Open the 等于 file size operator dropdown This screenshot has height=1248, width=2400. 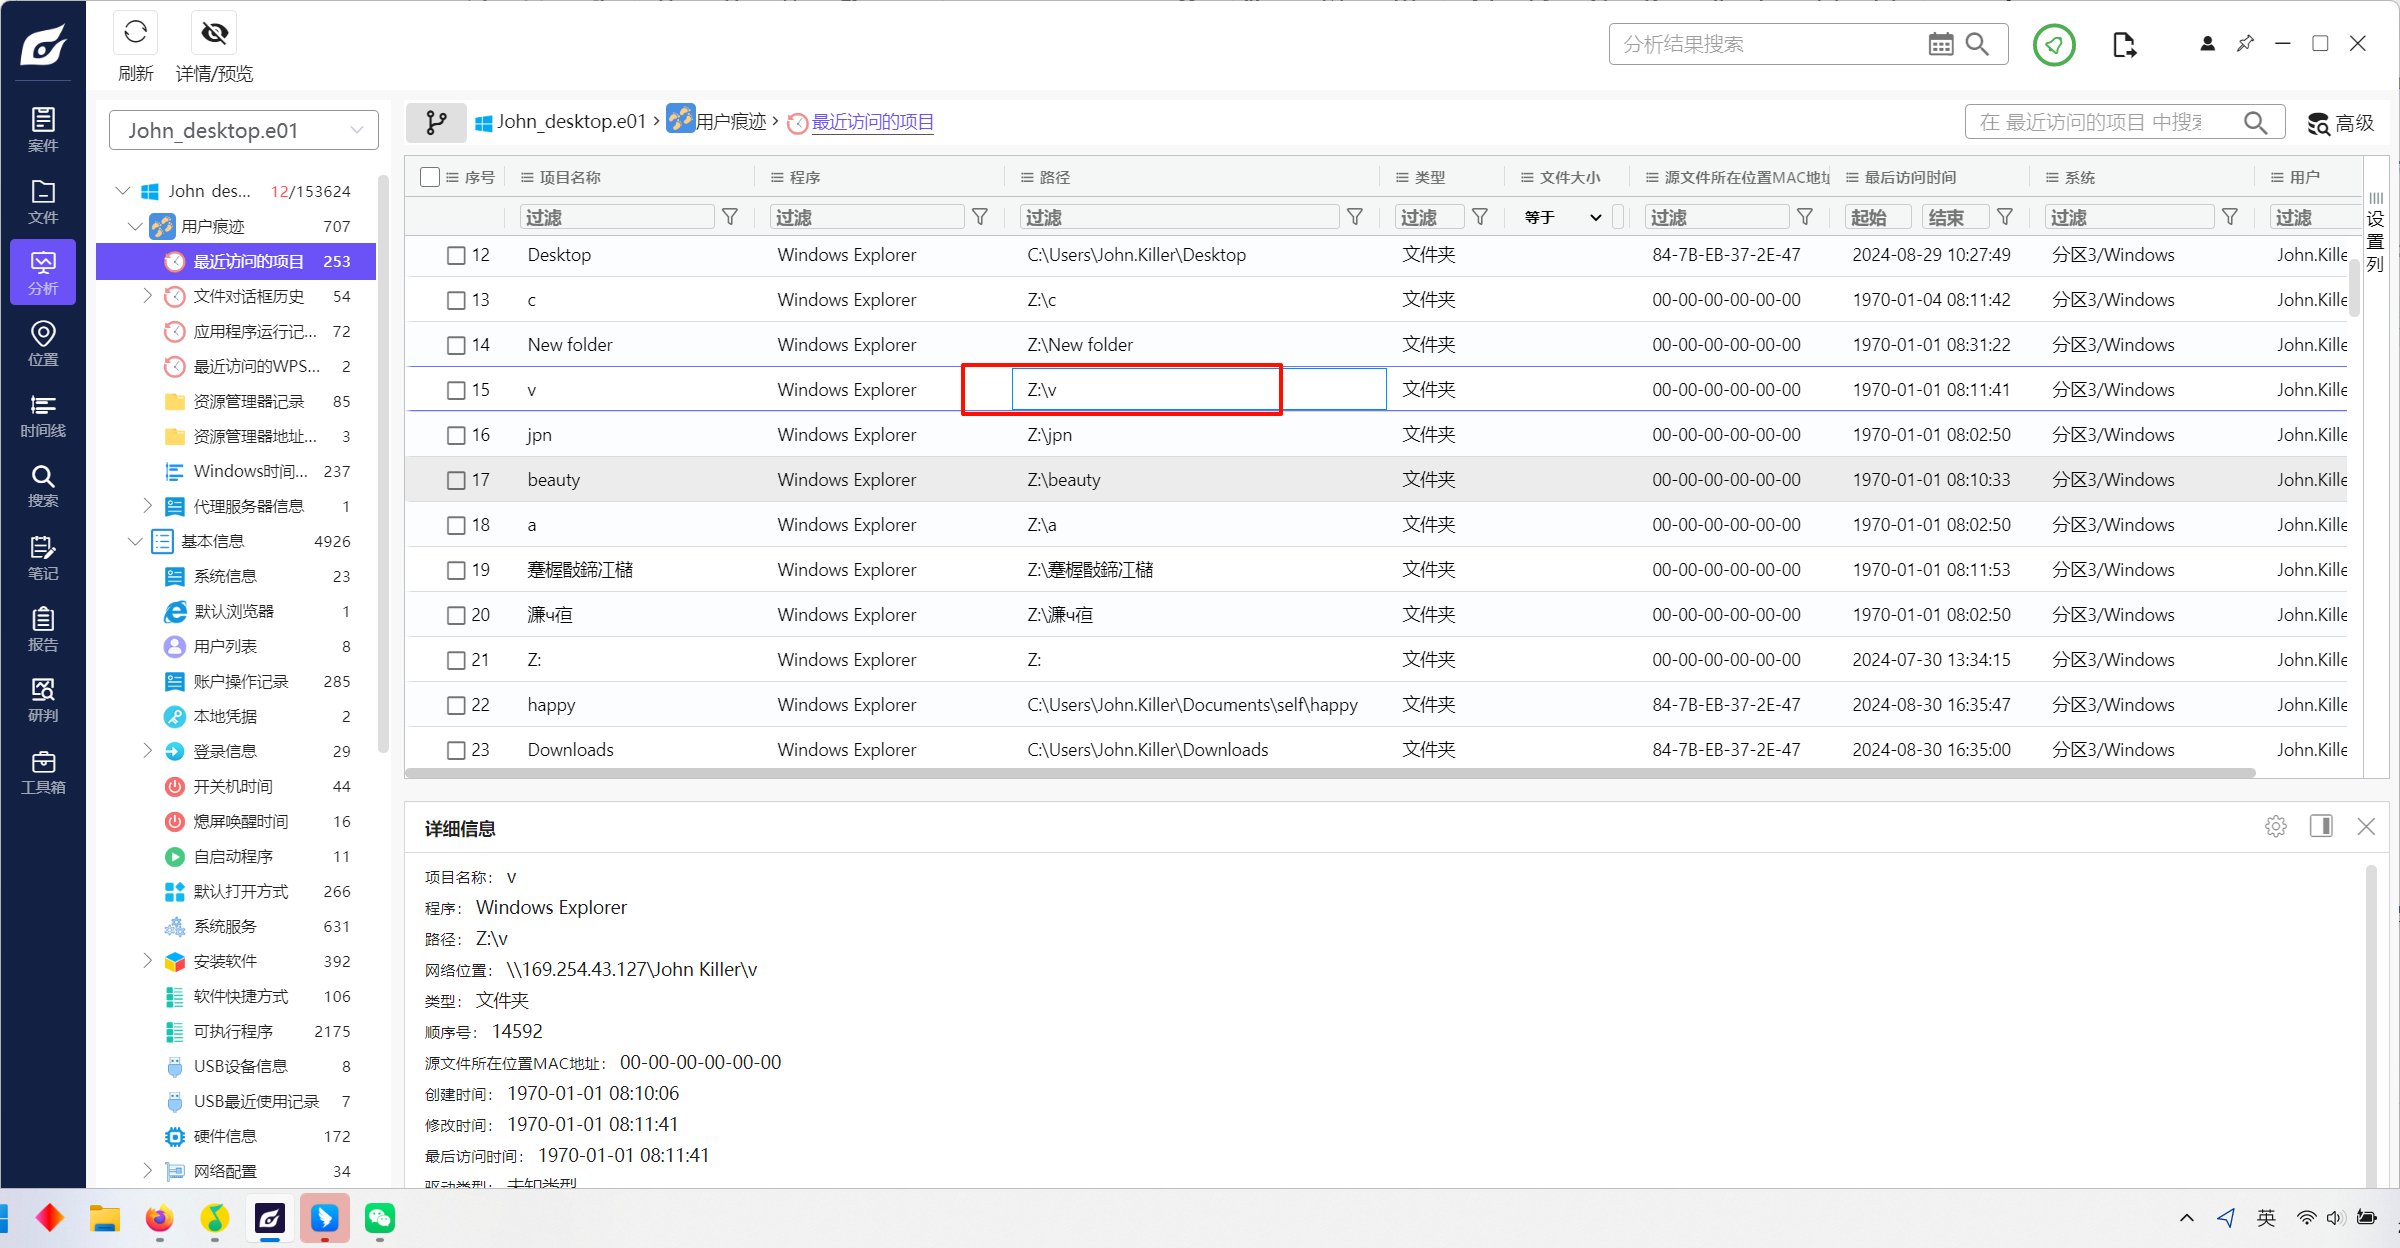1563,217
